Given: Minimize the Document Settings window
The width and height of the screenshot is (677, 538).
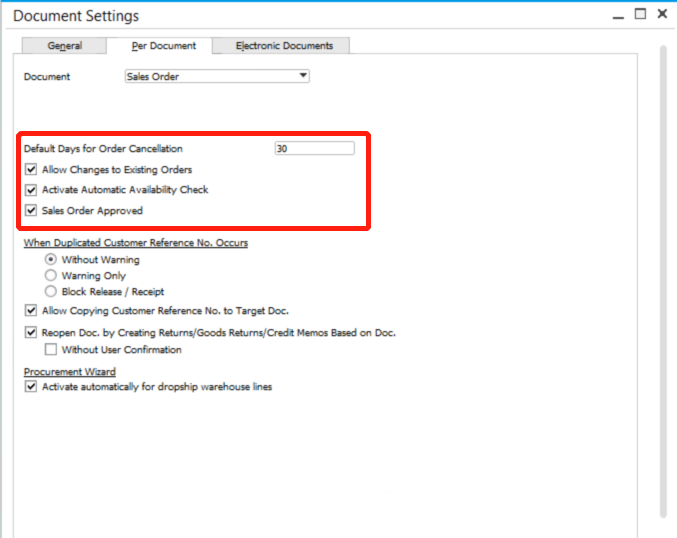Looking at the screenshot, I should point(618,14).
